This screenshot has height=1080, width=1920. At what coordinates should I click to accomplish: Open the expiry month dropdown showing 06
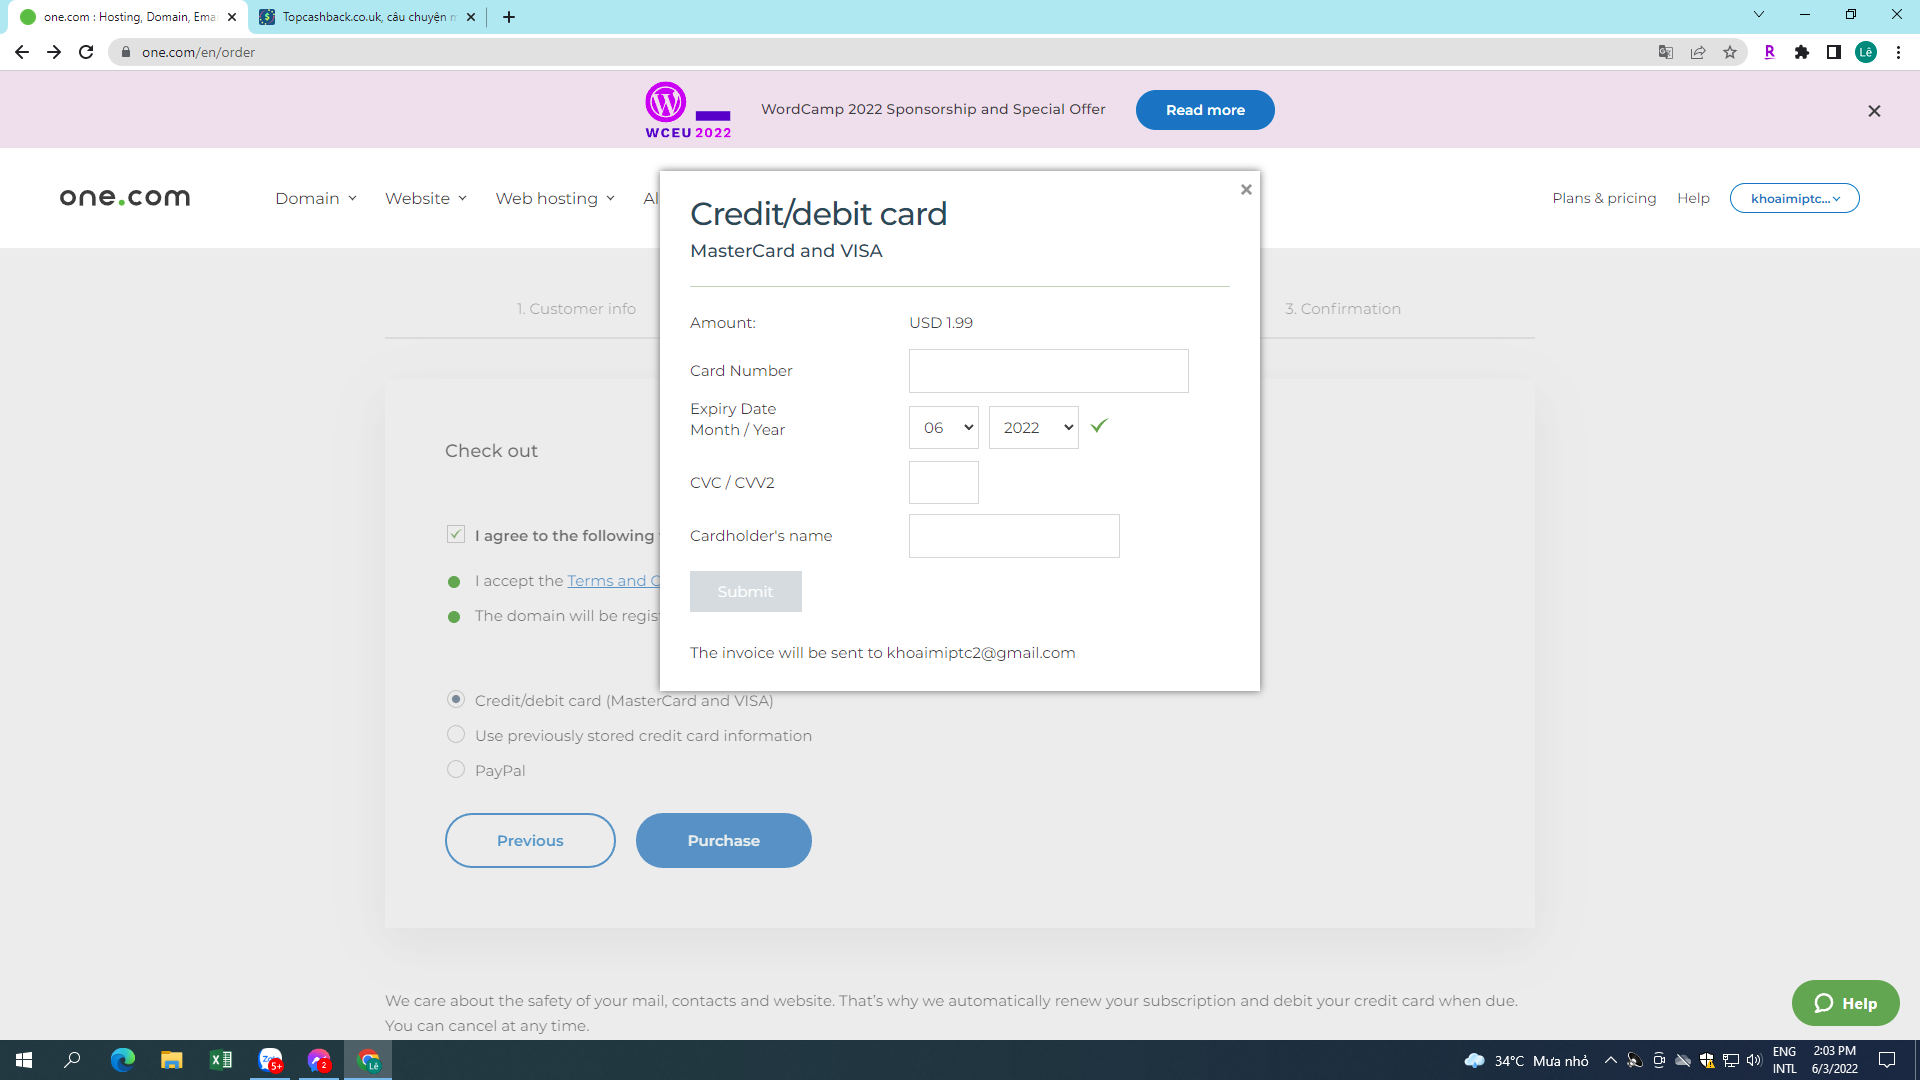click(x=943, y=428)
